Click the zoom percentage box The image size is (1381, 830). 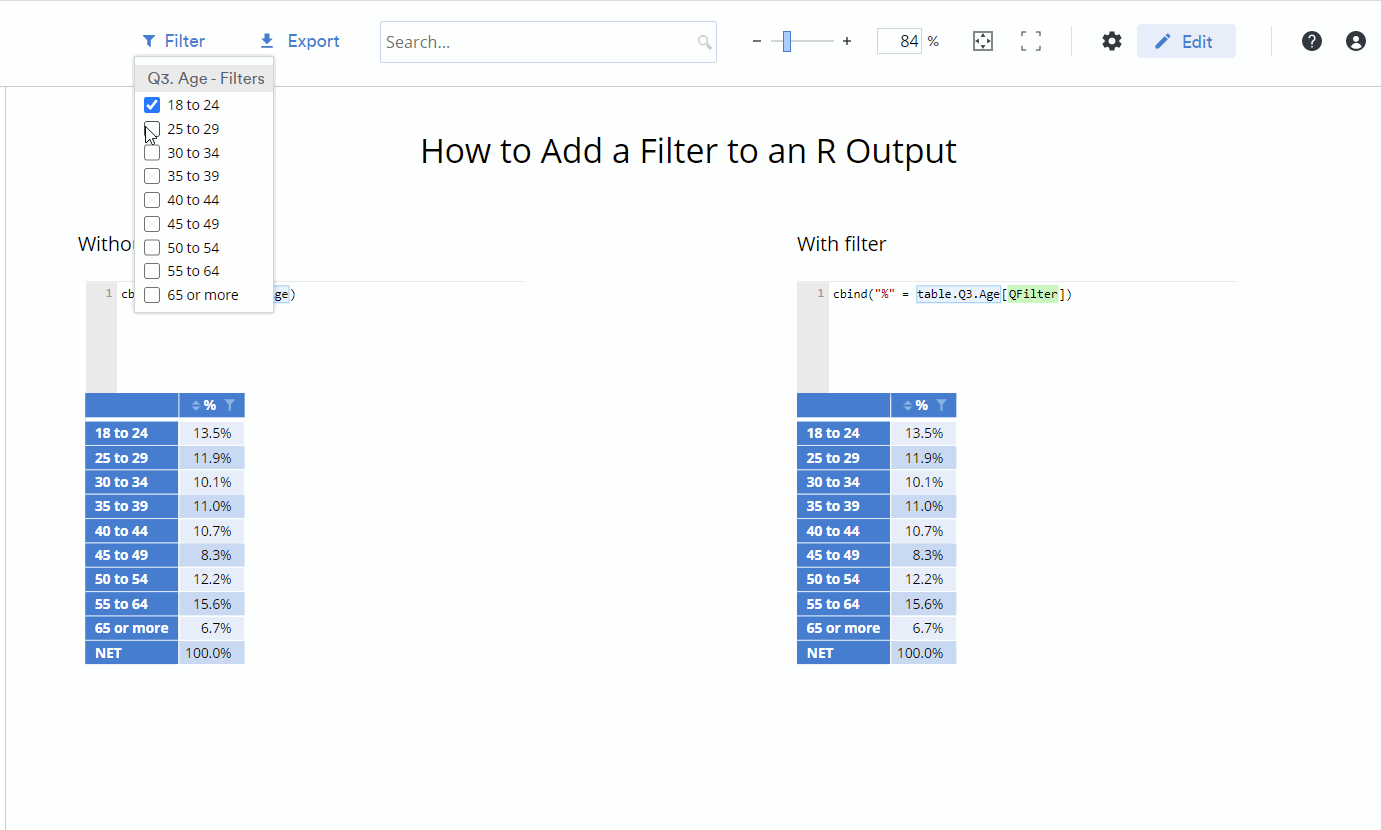coord(899,41)
